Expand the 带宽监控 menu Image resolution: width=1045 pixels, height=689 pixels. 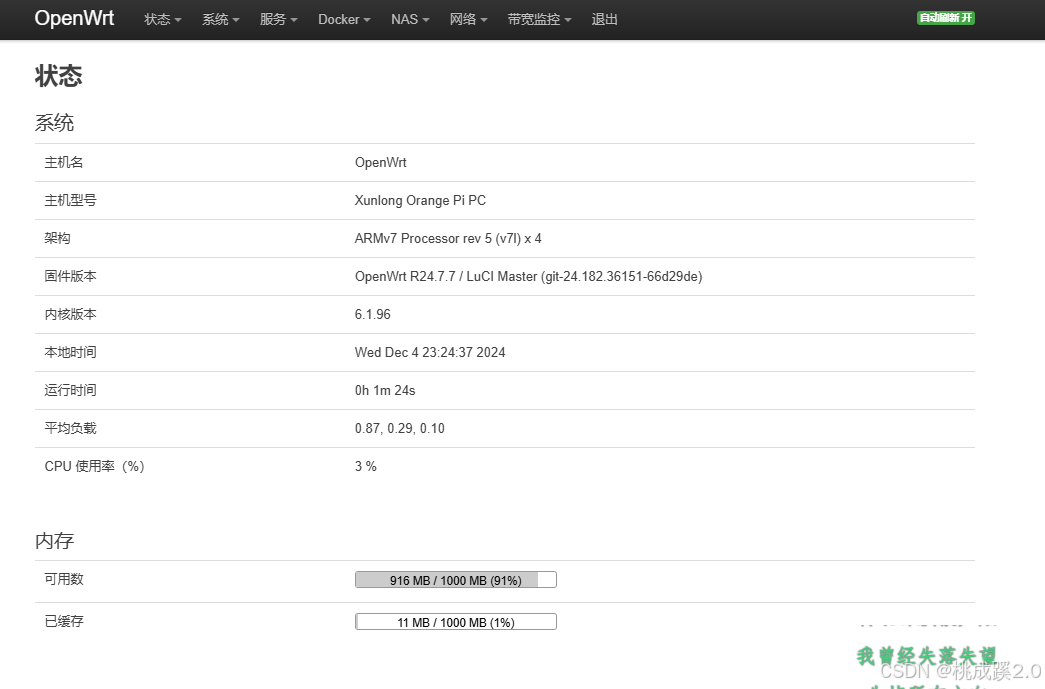tap(539, 19)
